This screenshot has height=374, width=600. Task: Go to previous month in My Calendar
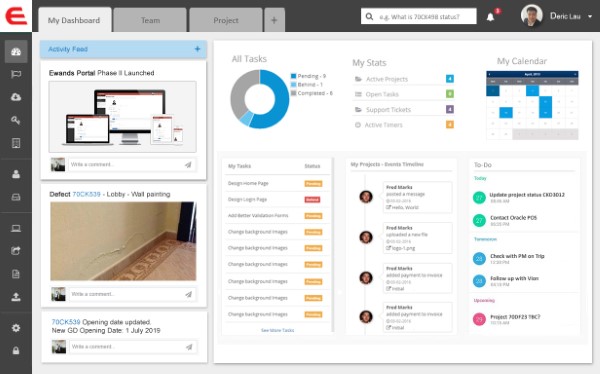click(489, 74)
